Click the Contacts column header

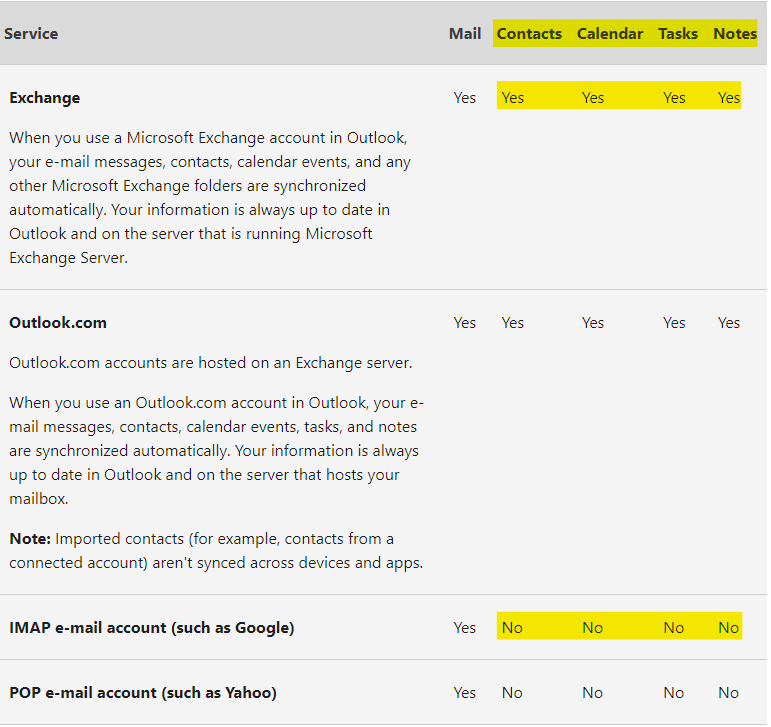(x=529, y=33)
